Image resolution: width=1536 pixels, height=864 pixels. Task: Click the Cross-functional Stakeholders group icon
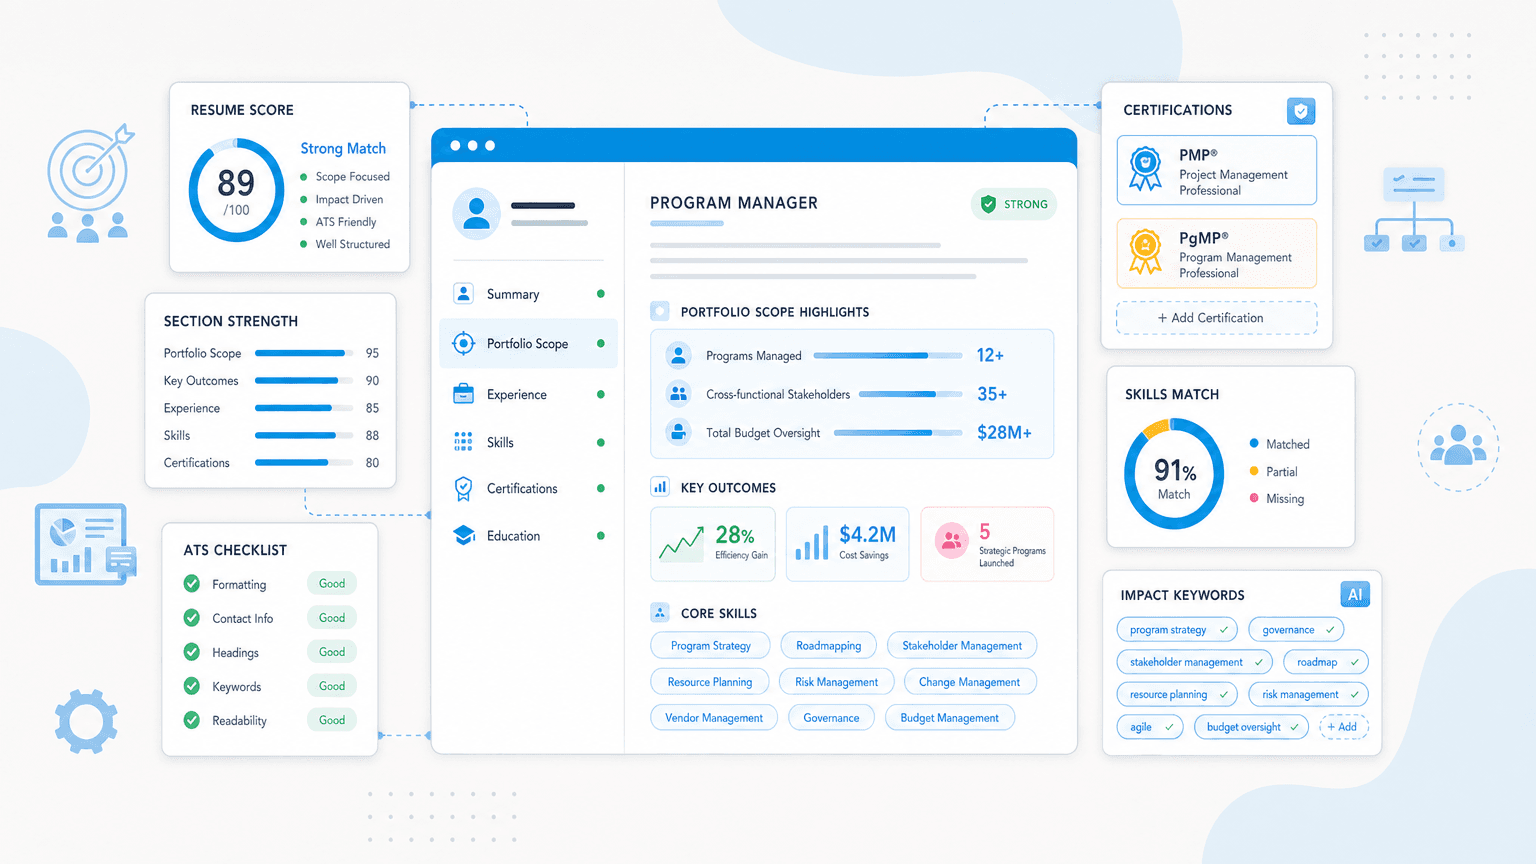pos(678,394)
